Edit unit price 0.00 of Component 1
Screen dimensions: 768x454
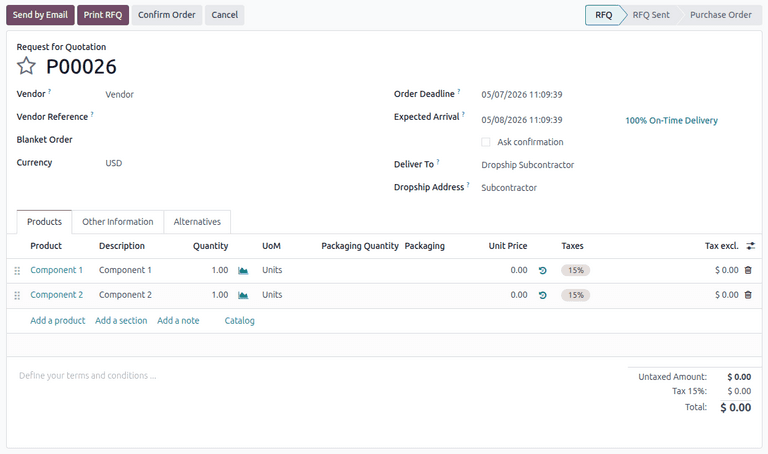(x=519, y=270)
